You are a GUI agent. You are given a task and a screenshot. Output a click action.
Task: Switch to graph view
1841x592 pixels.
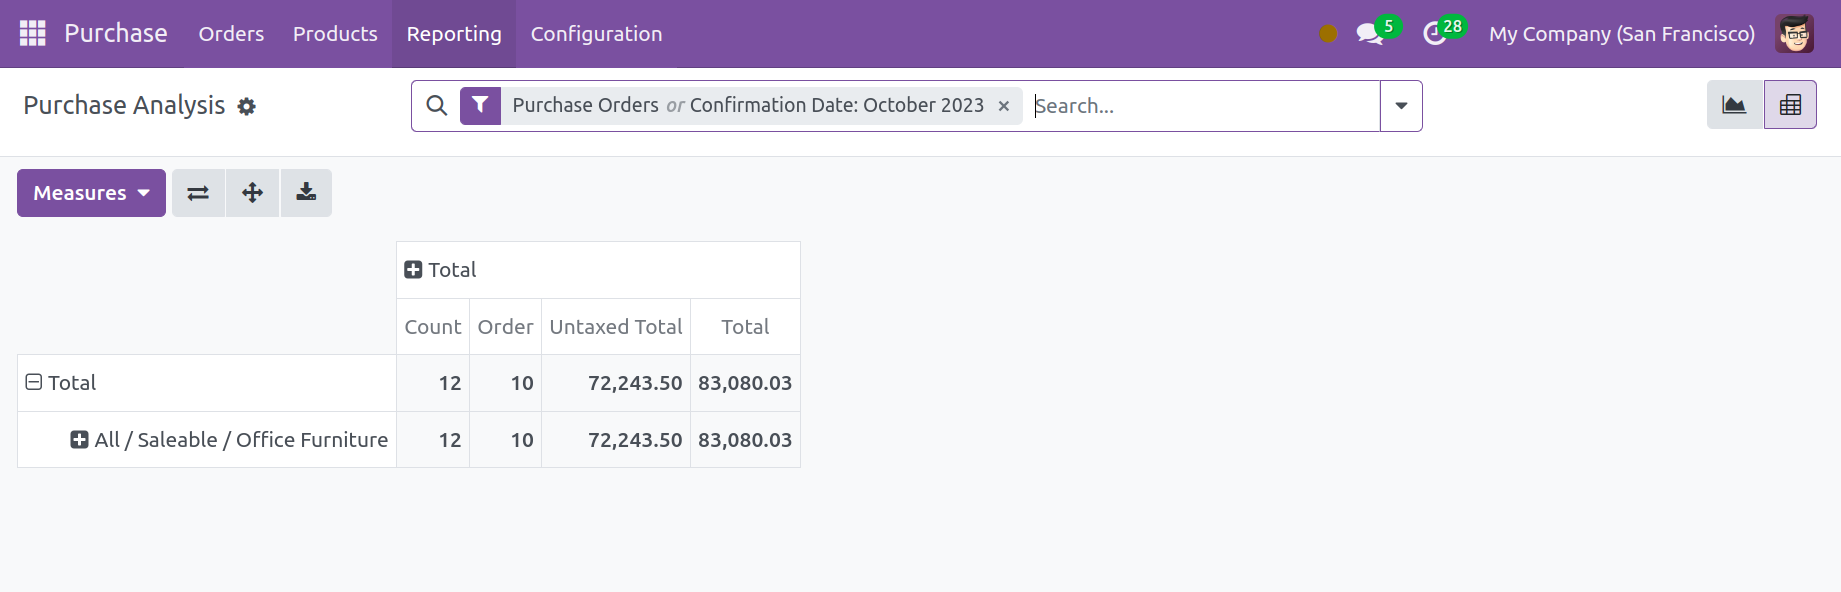pyautogui.click(x=1735, y=105)
